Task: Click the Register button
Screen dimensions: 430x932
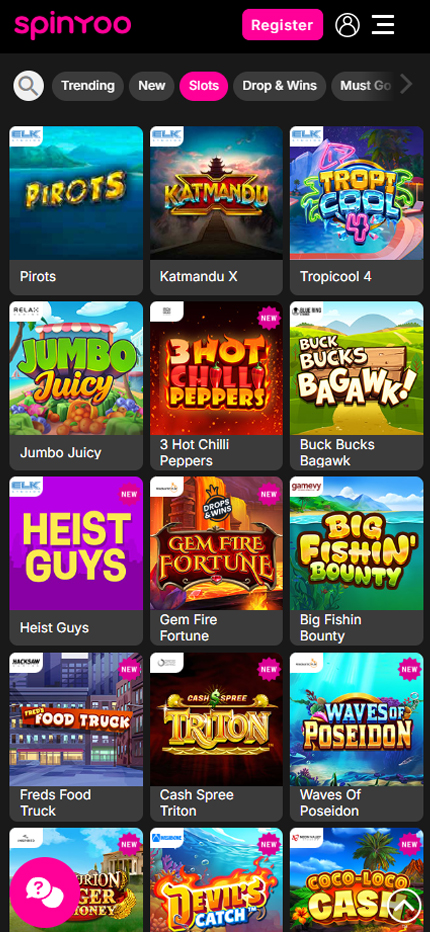Action: pos(283,25)
